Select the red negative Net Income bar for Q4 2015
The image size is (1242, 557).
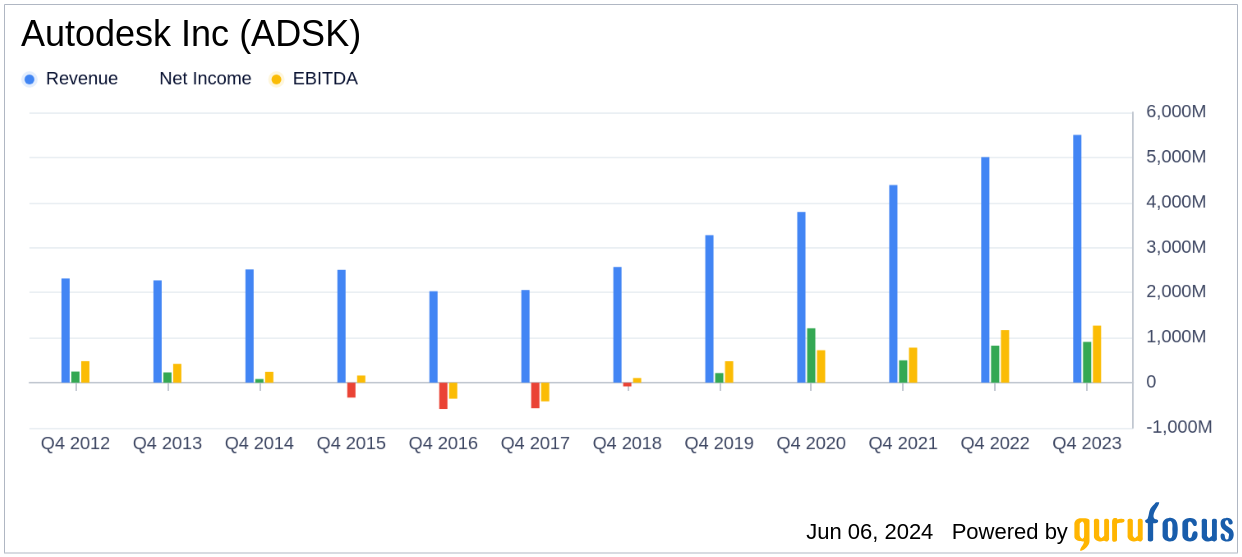pyautogui.click(x=351, y=390)
